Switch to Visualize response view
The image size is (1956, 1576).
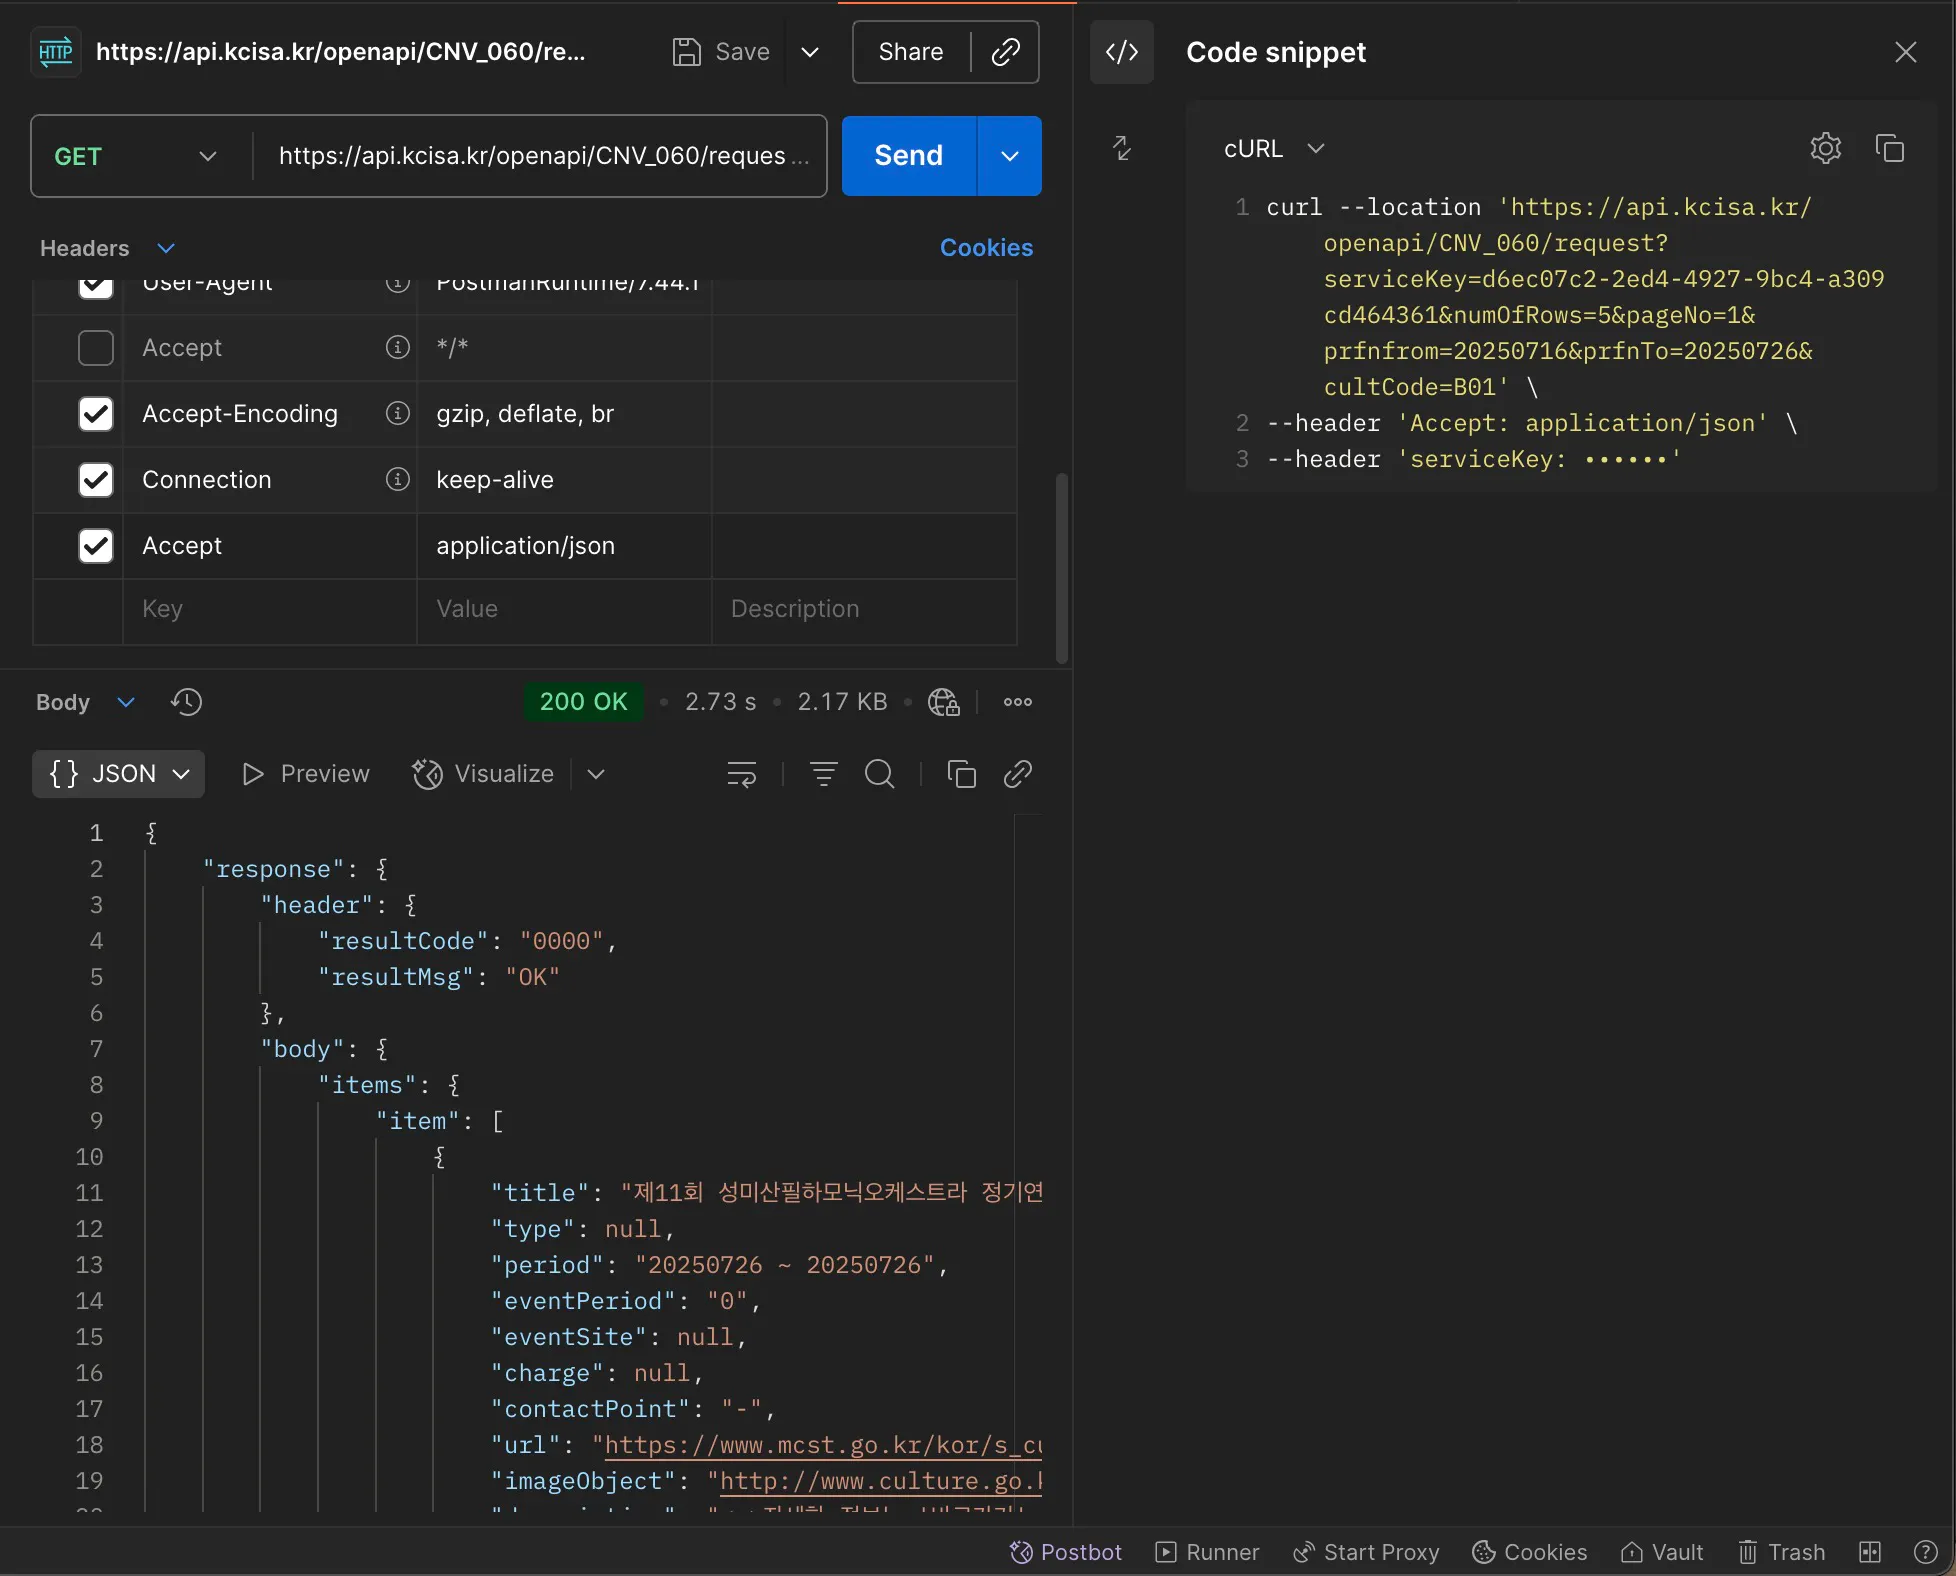click(483, 774)
